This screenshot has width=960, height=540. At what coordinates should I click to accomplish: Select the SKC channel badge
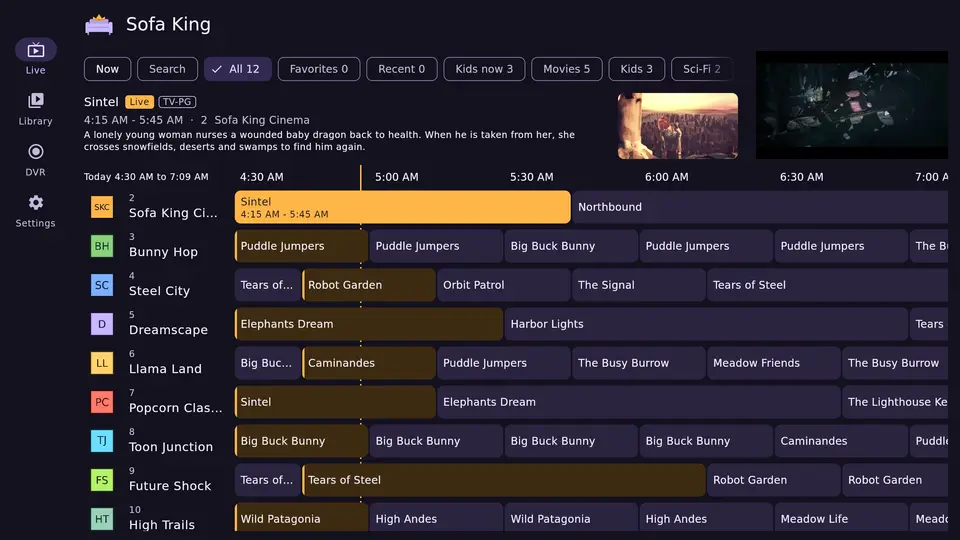(102, 207)
